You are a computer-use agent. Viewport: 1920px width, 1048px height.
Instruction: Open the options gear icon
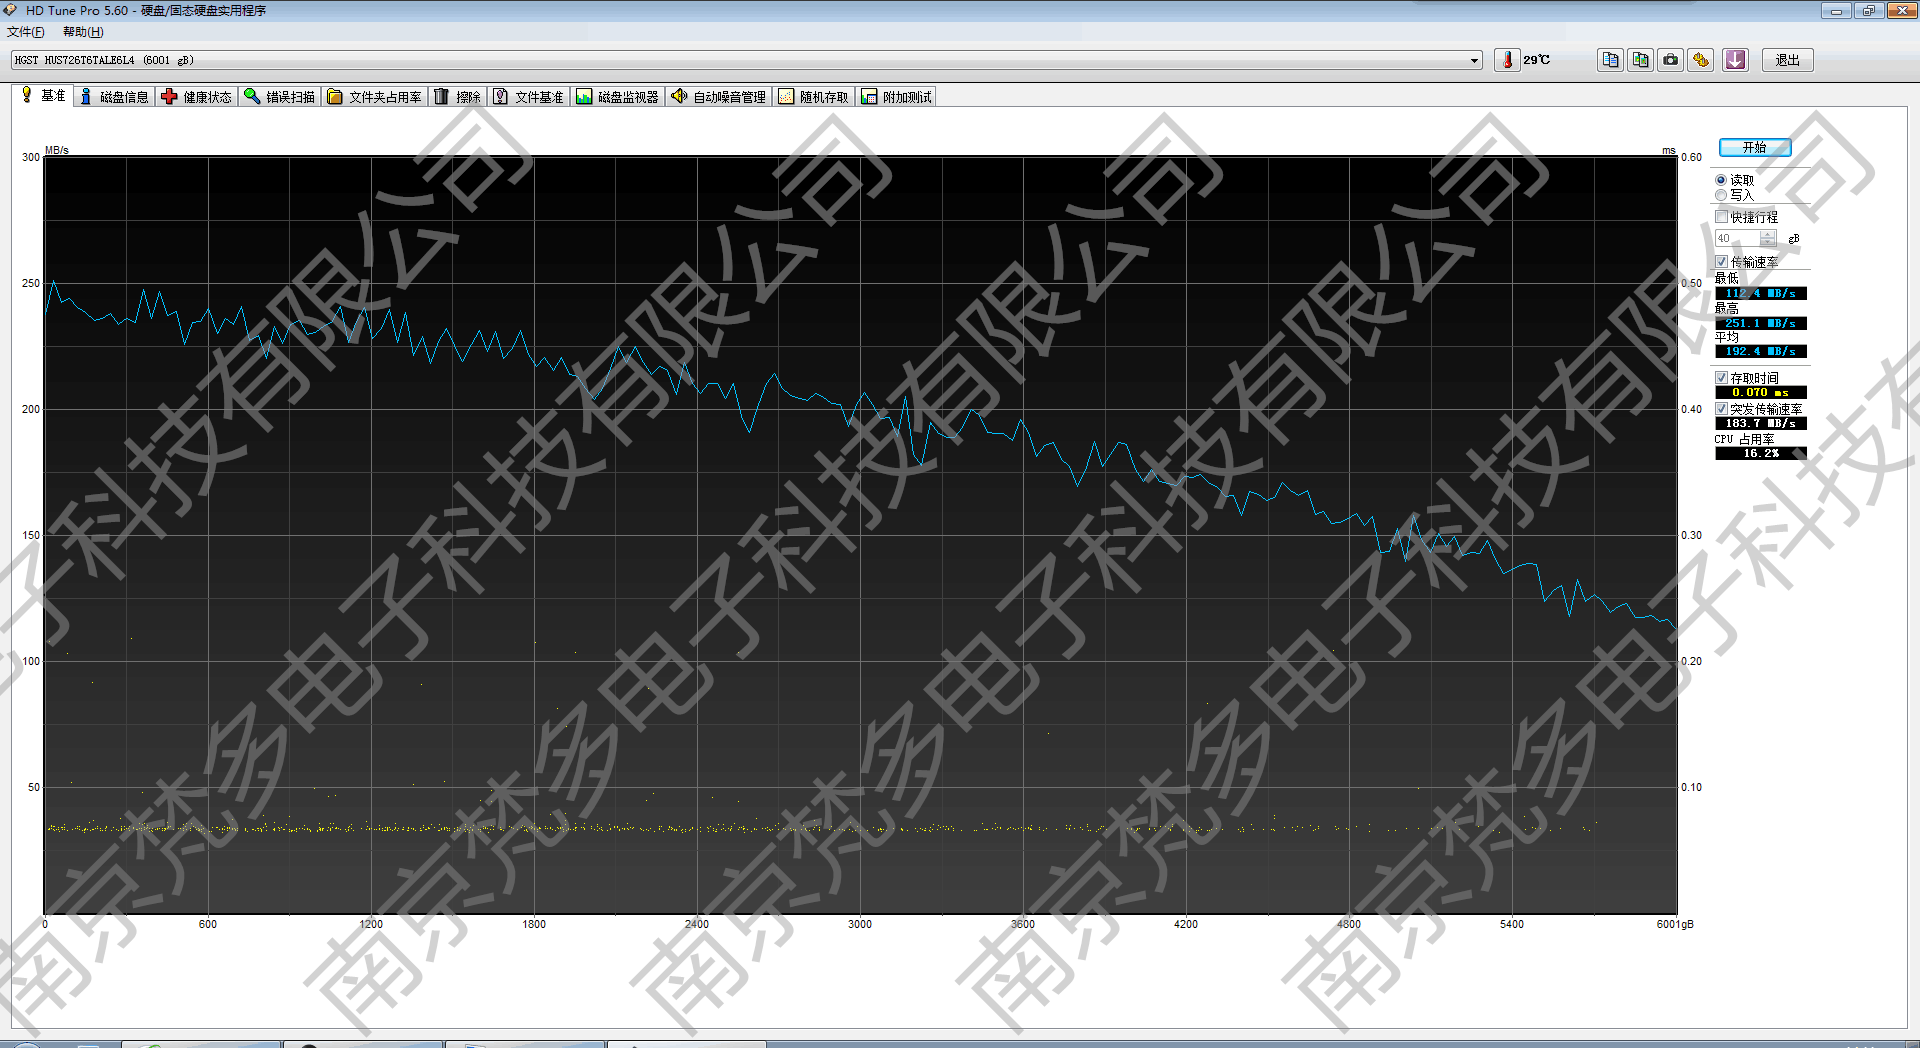[1700, 60]
